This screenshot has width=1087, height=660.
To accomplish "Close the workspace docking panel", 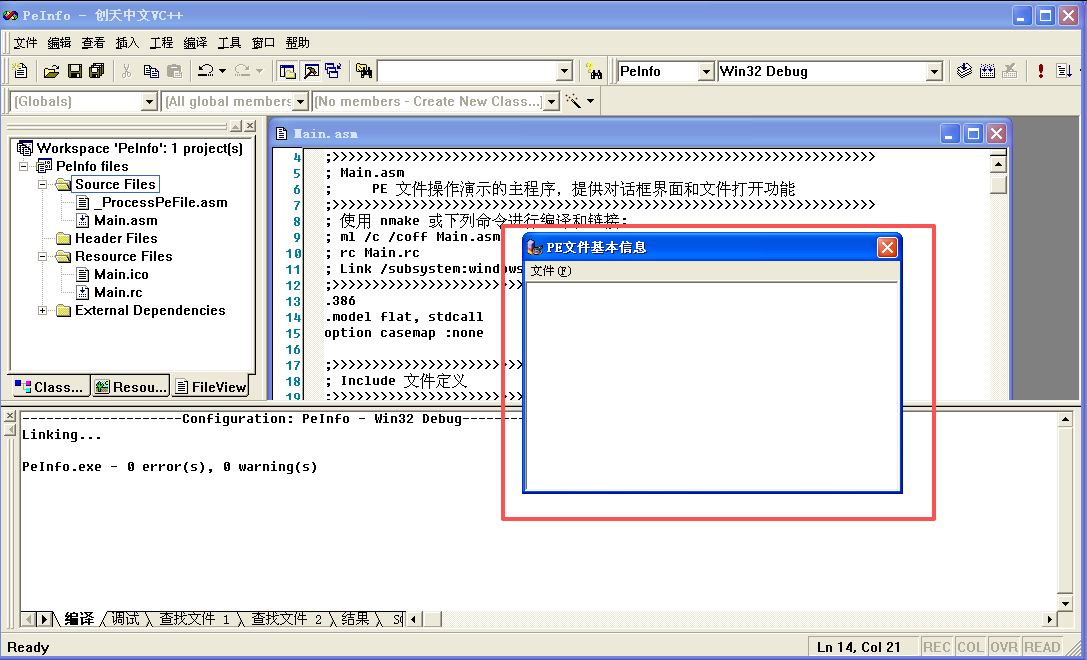I will 250,125.
